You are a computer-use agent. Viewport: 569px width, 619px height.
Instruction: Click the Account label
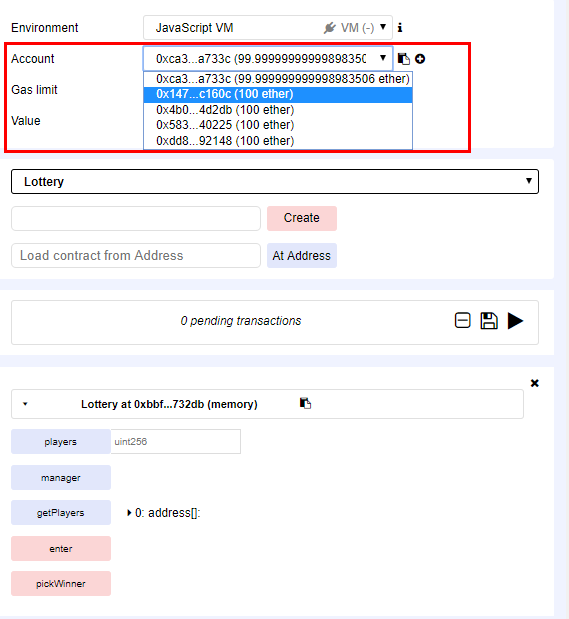(x=33, y=59)
